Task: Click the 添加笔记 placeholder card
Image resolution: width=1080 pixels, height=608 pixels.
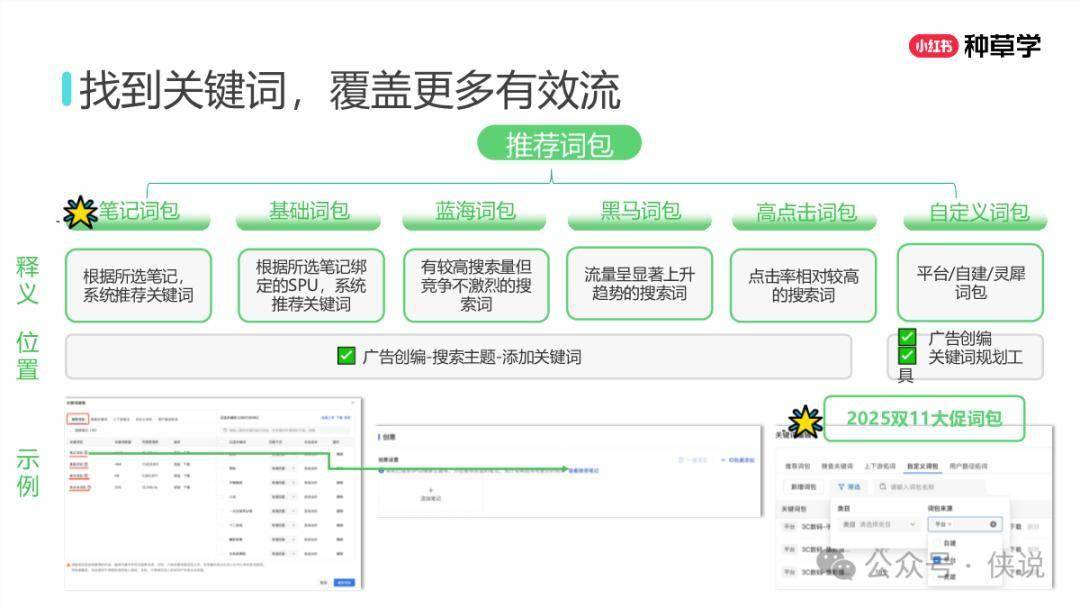Action: 431,493
